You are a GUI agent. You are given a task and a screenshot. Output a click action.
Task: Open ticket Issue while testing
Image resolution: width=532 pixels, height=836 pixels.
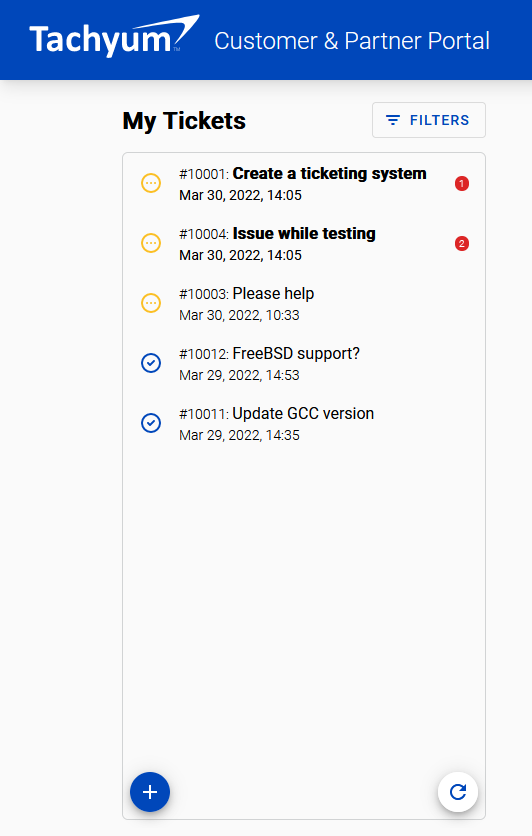pos(304,244)
